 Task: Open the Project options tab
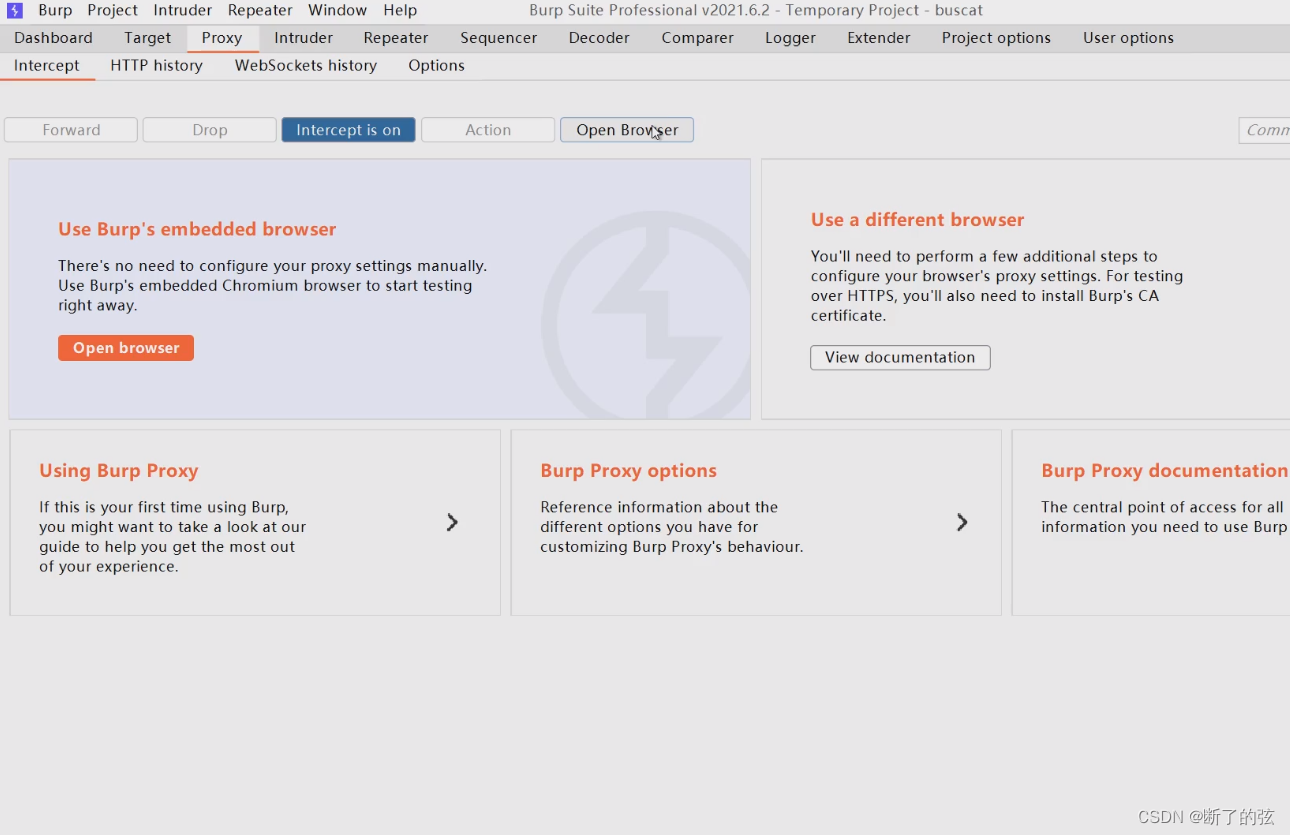(x=996, y=38)
